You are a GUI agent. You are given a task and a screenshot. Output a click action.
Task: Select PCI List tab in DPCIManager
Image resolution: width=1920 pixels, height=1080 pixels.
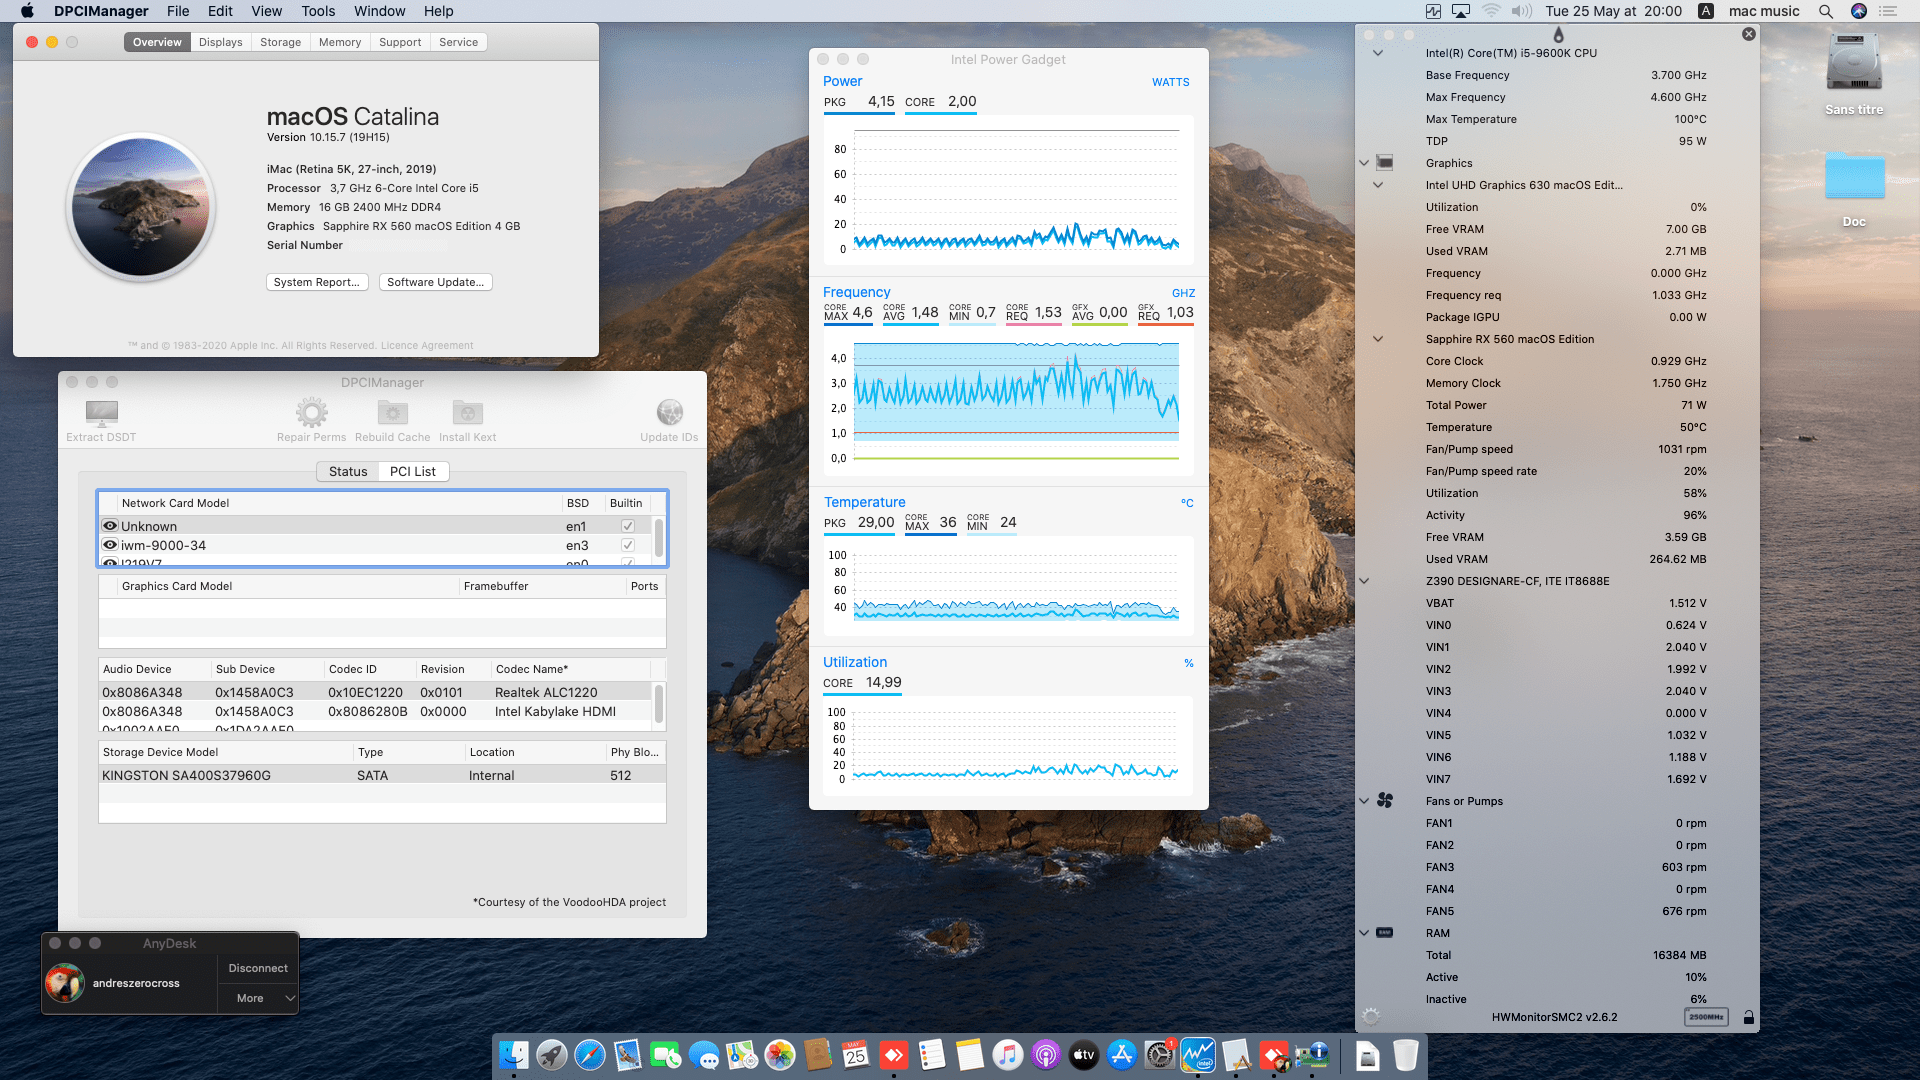click(x=413, y=471)
